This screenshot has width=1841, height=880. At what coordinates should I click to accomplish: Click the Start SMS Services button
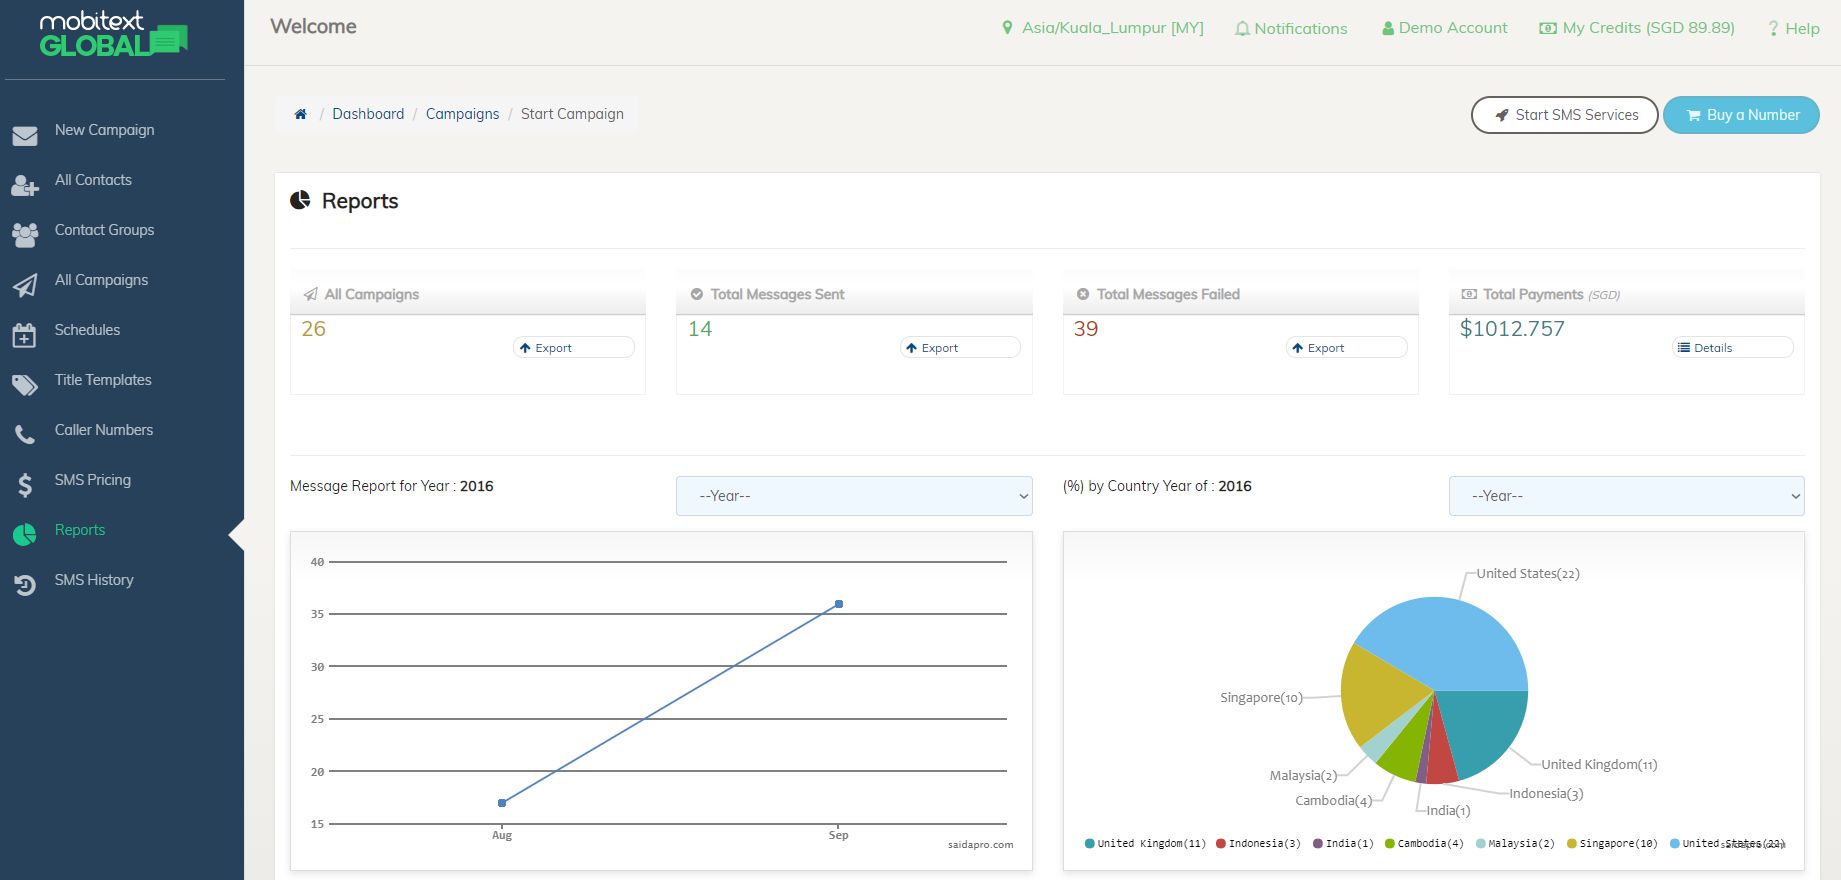1564,115
